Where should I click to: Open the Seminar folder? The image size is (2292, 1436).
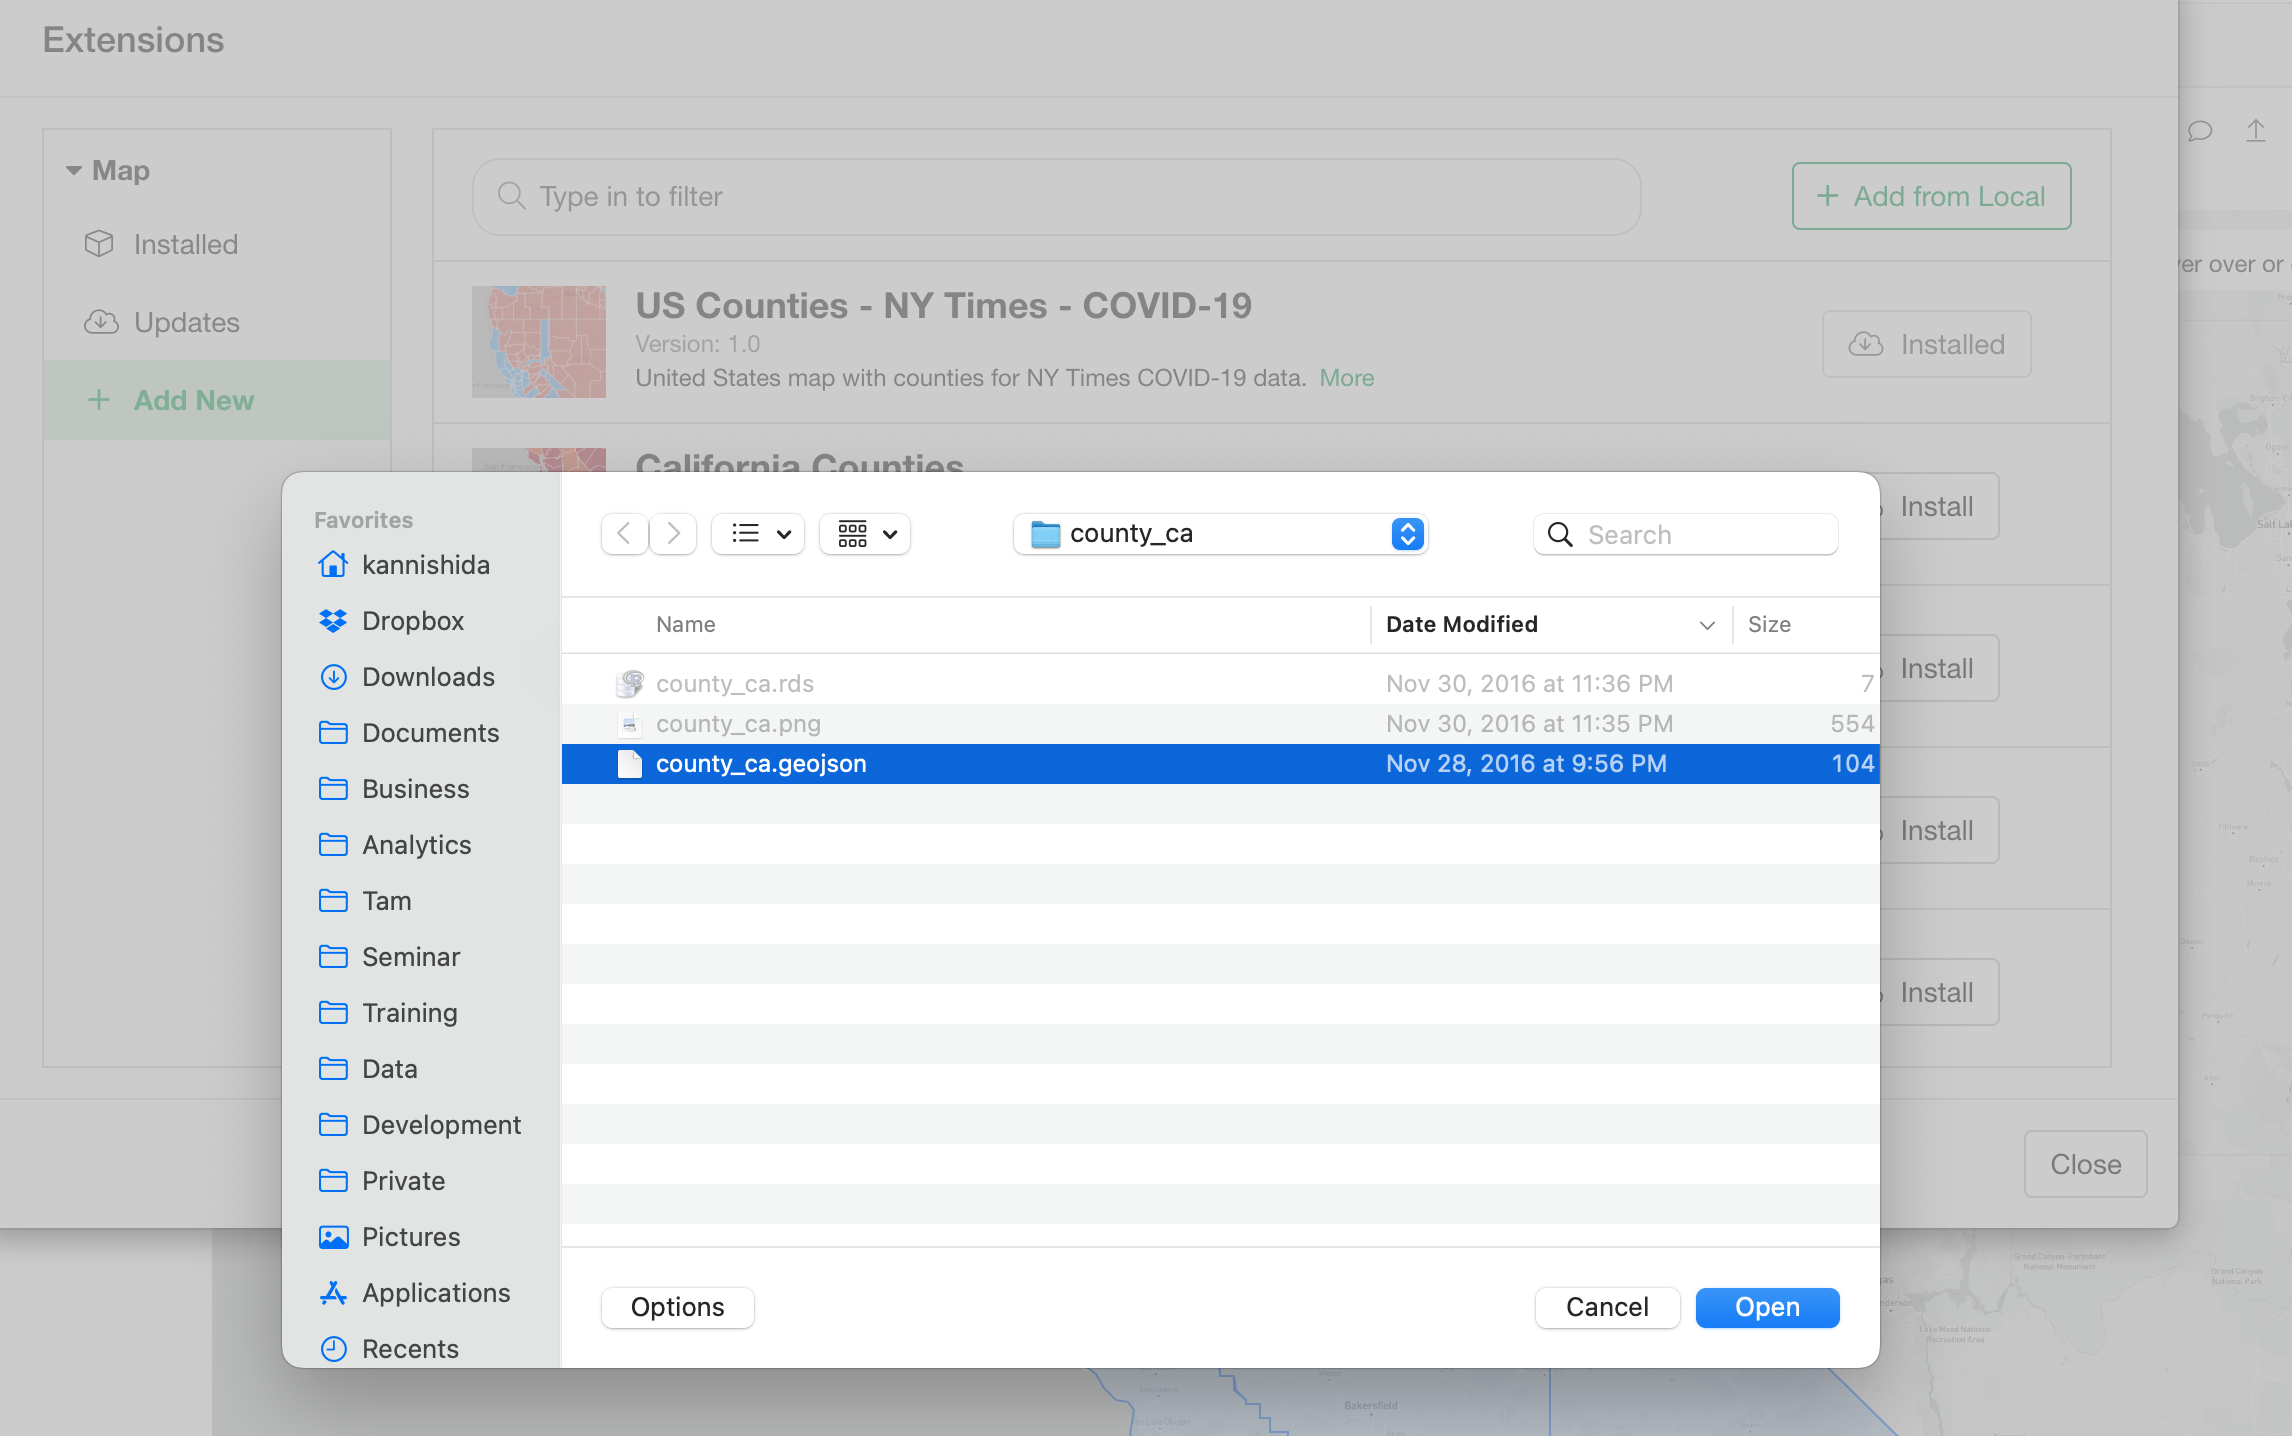[x=389, y=957]
